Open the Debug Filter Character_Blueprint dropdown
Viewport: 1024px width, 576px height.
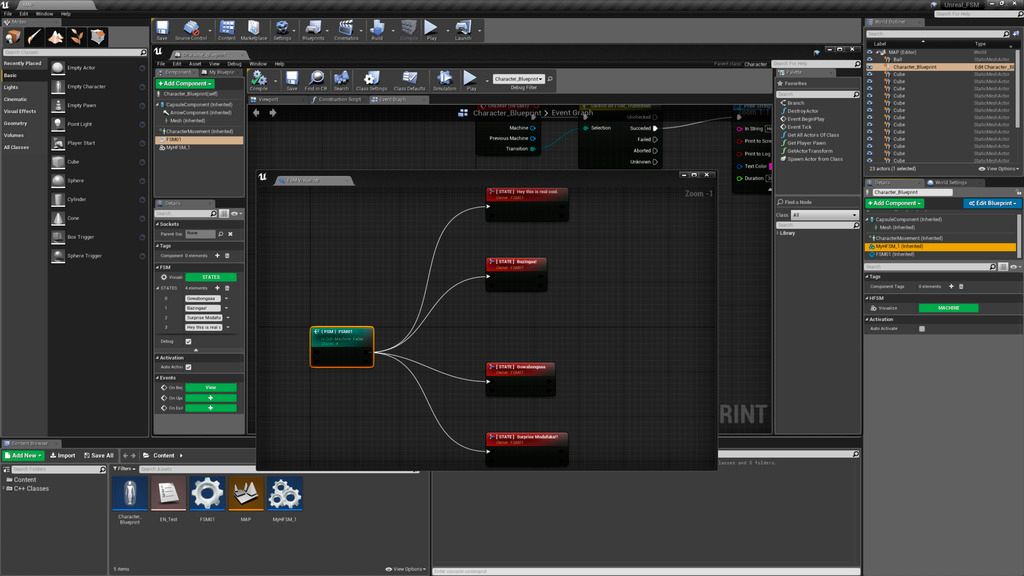[518, 79]
